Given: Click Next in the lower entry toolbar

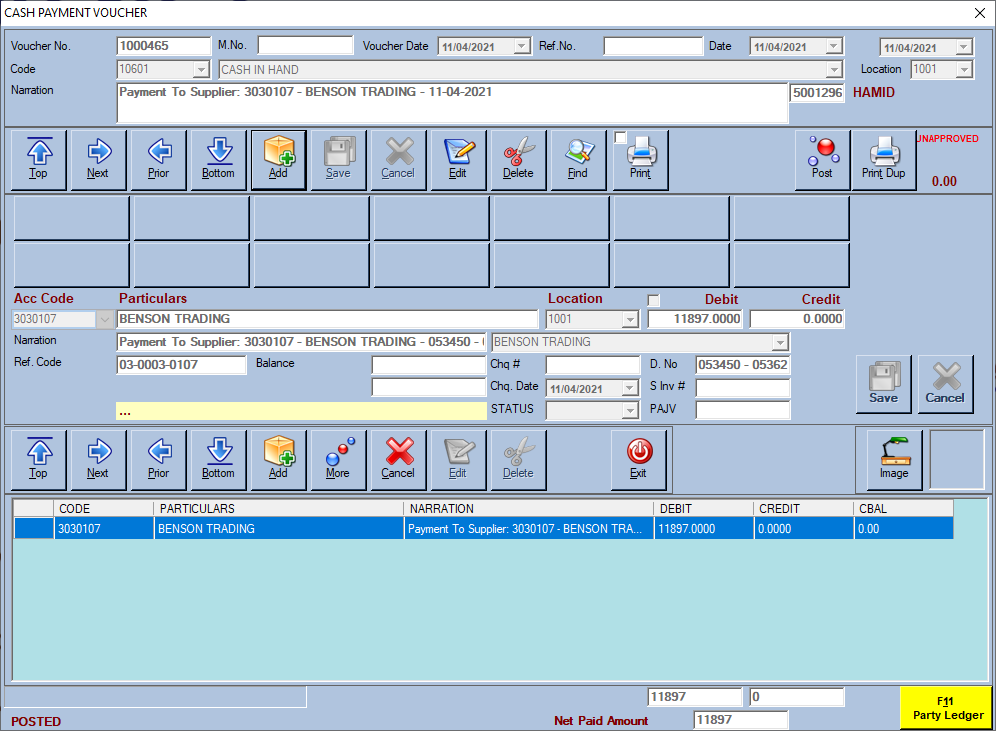Looking at the screenshot, I should 98,460.
